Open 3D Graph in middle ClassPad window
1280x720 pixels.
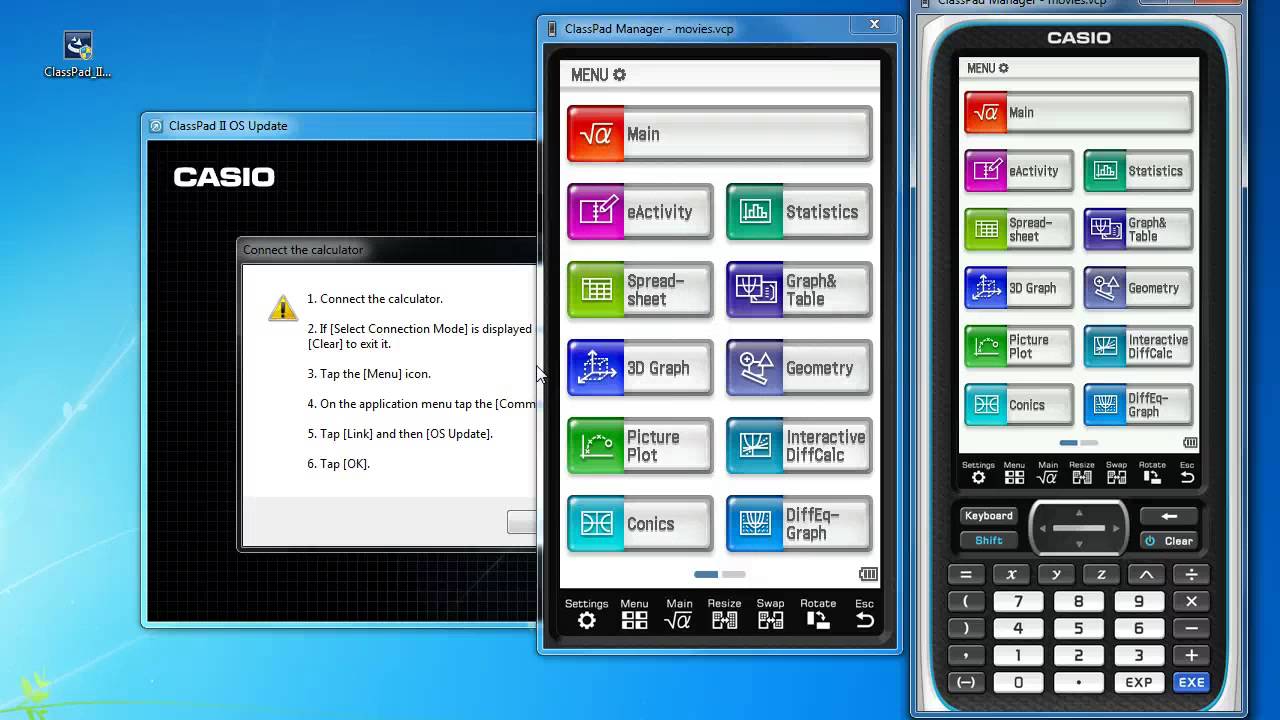point(640,368)
